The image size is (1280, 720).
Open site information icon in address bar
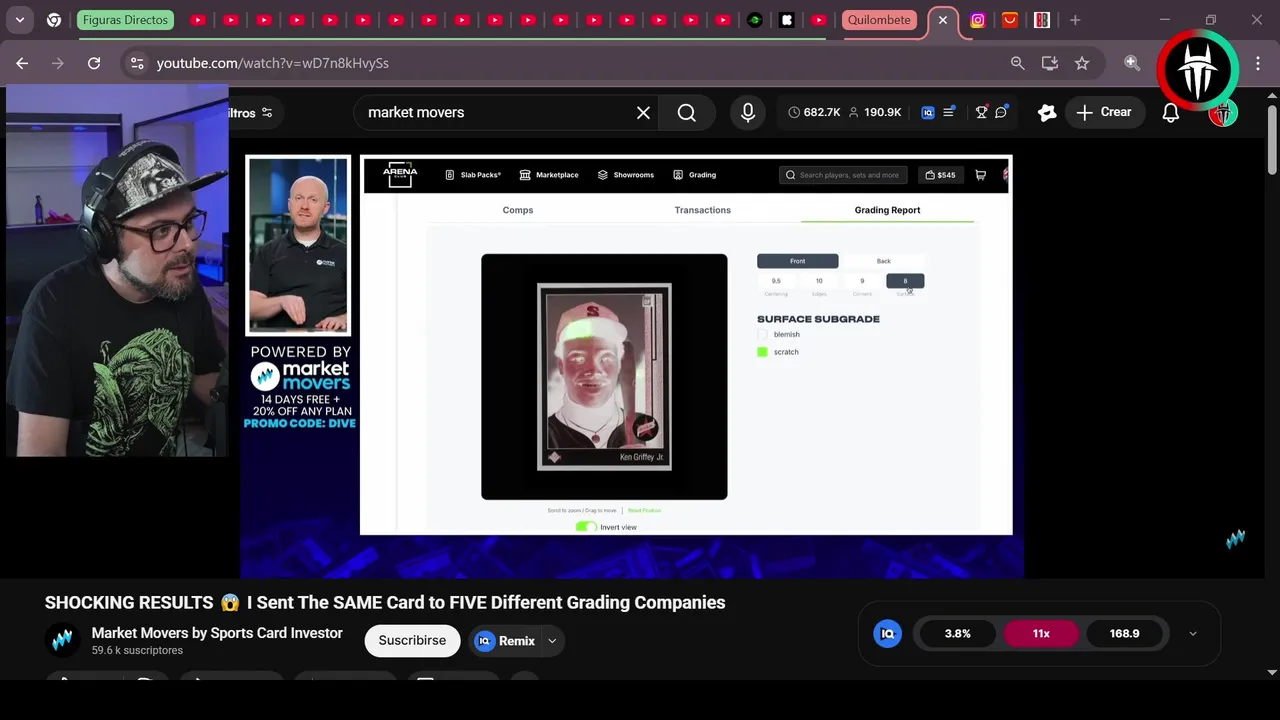tap(137, 63)
